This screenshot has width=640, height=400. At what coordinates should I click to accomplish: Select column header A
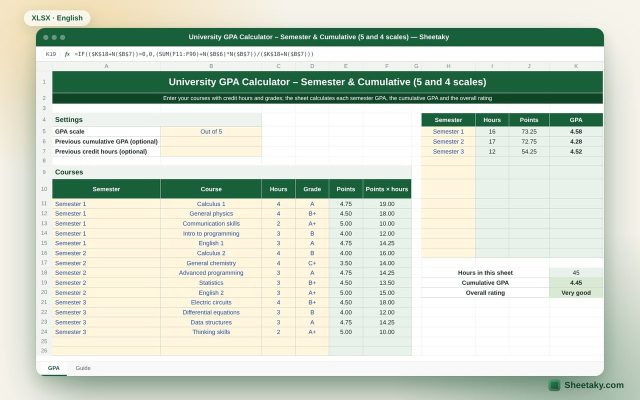pyautogui.click(x=106, y=66)
